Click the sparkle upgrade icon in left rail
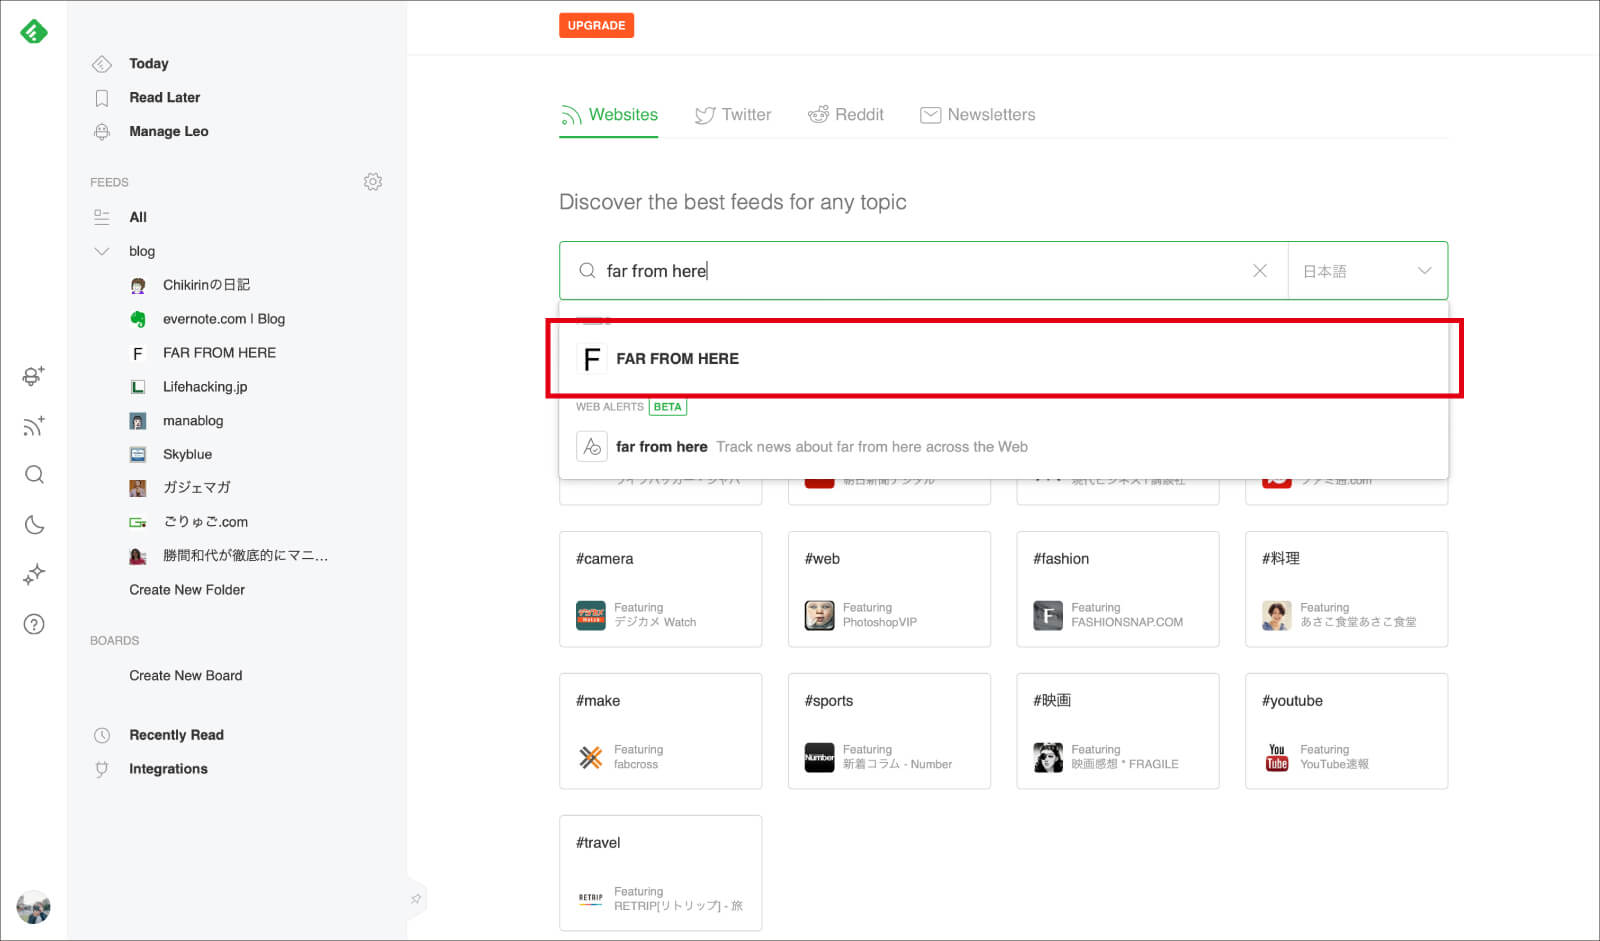 pyautogui.click(x=34, y=574)
